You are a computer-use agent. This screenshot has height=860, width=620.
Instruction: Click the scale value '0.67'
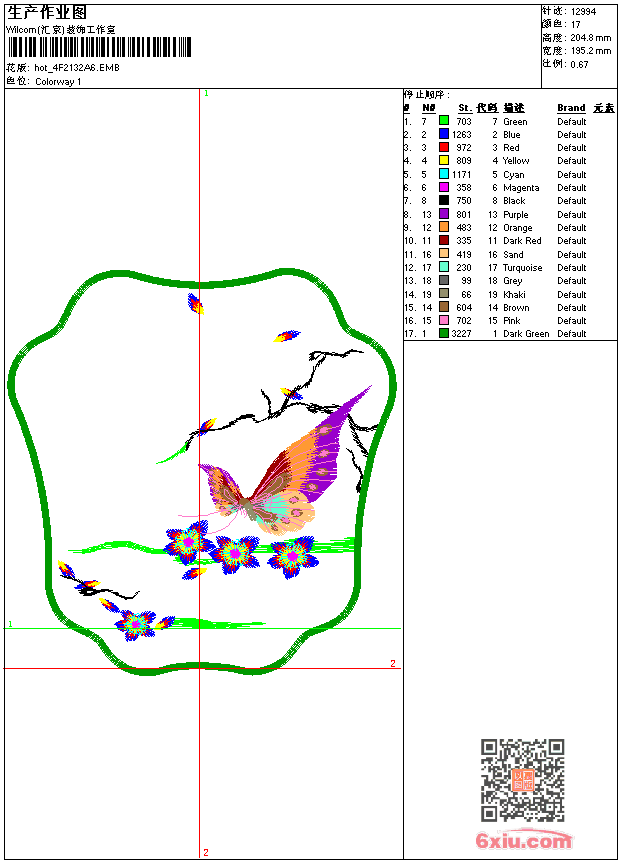tap(579, 65)
